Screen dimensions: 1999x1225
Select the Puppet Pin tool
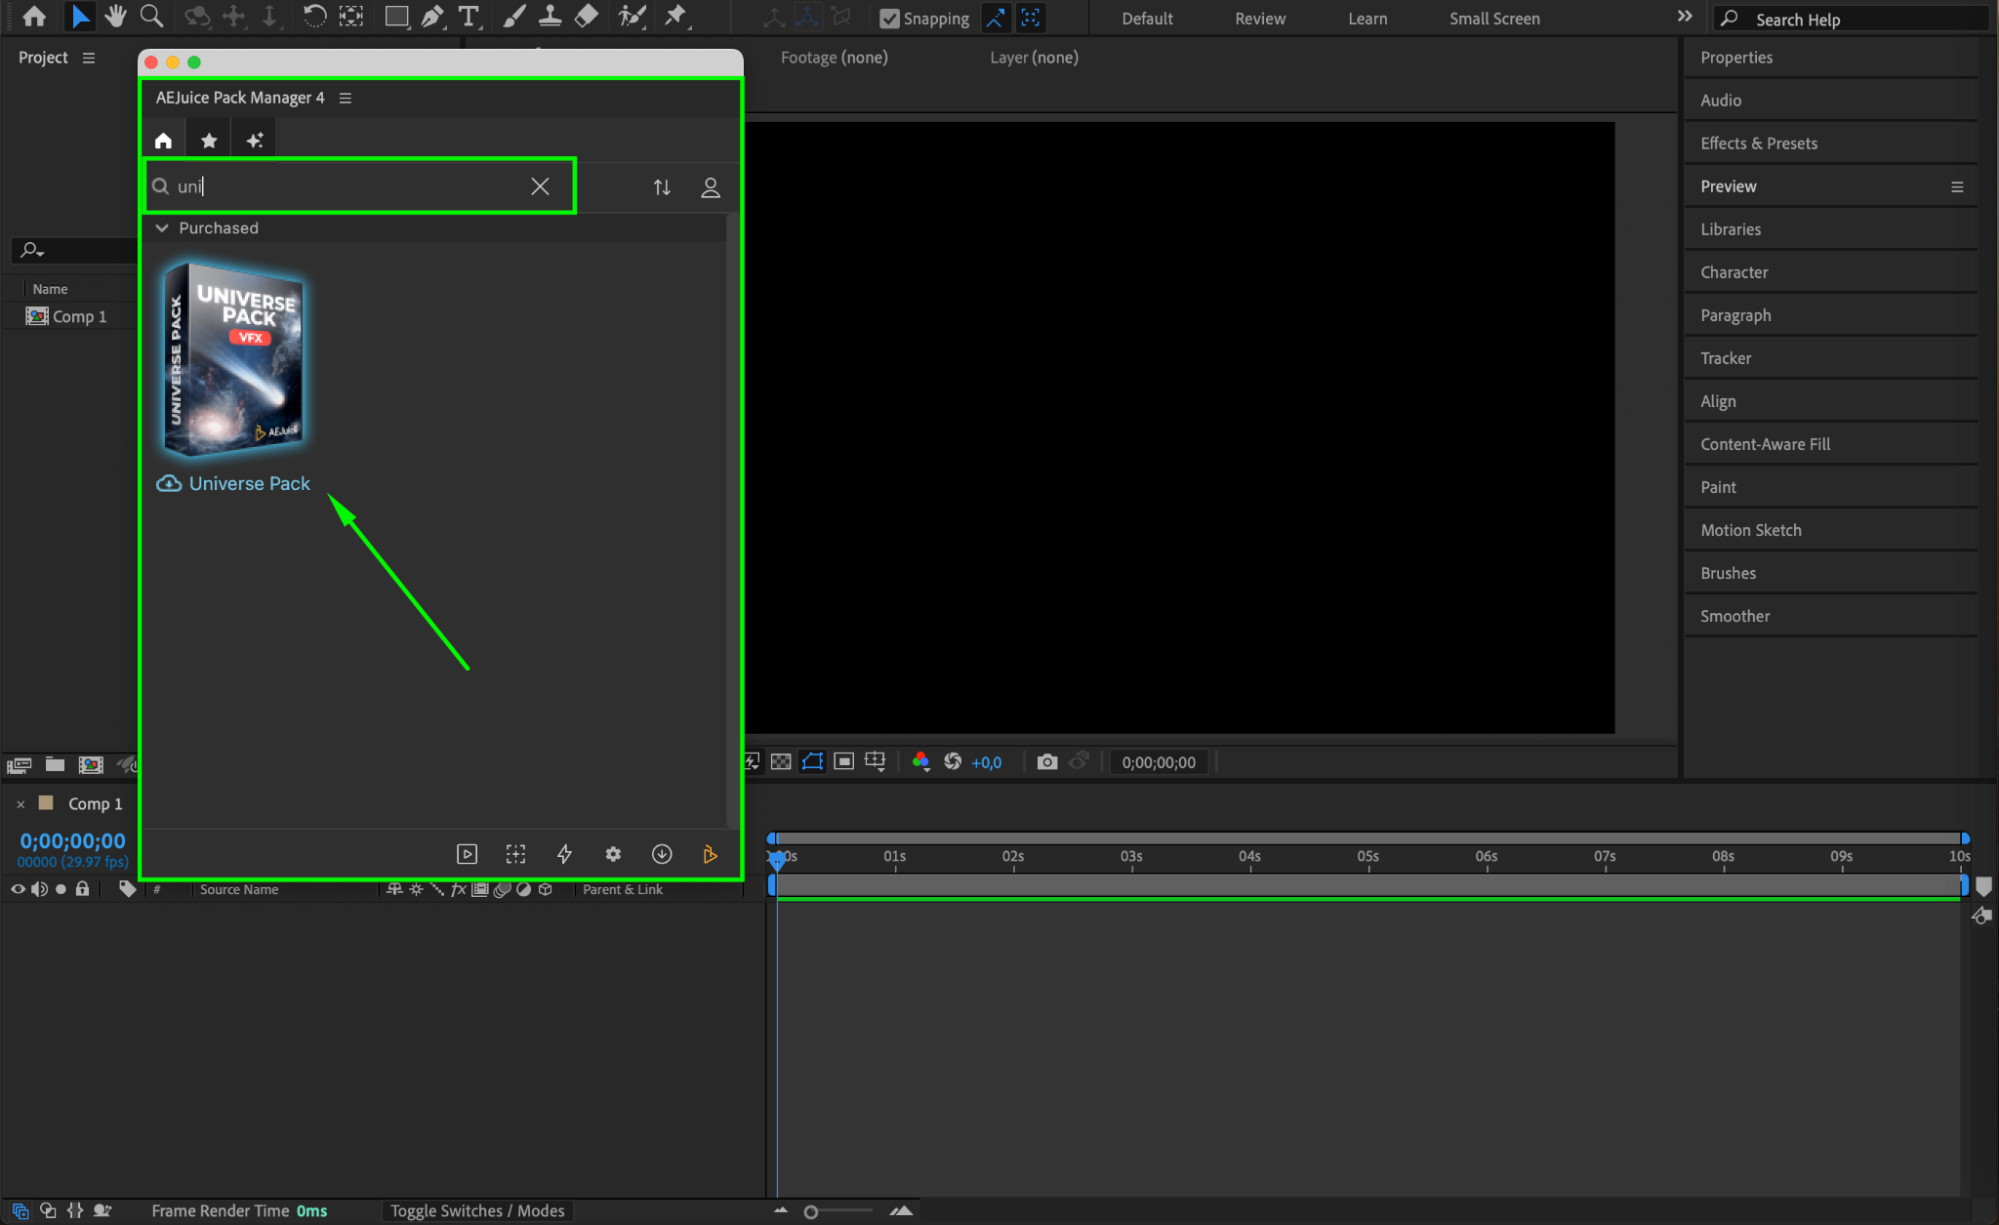[x=677, y=16]
